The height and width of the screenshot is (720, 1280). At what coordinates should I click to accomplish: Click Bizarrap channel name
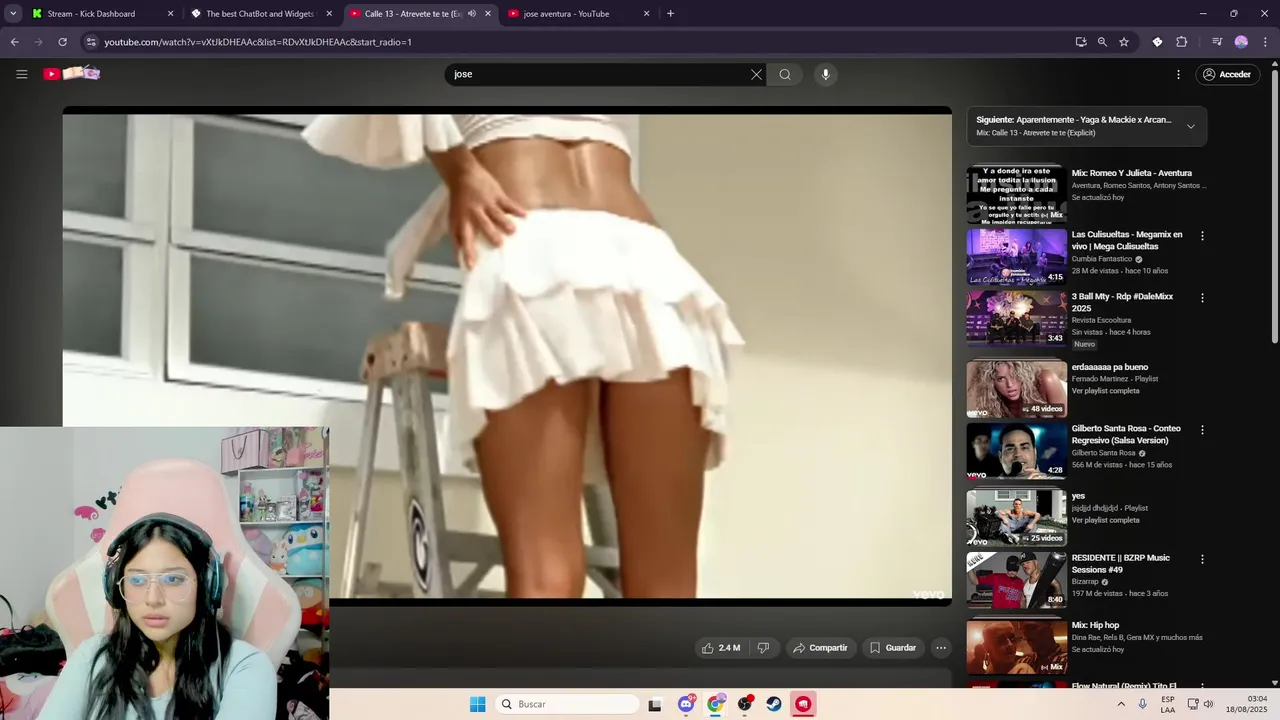1086,581
